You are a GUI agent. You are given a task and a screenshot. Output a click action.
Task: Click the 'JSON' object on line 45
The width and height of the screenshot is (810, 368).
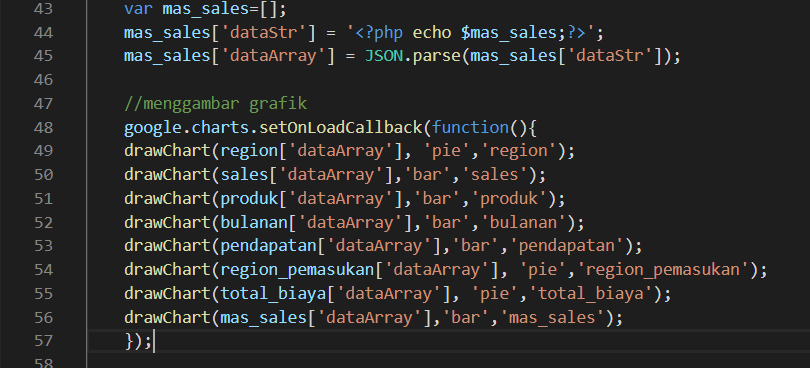(383, 55)
